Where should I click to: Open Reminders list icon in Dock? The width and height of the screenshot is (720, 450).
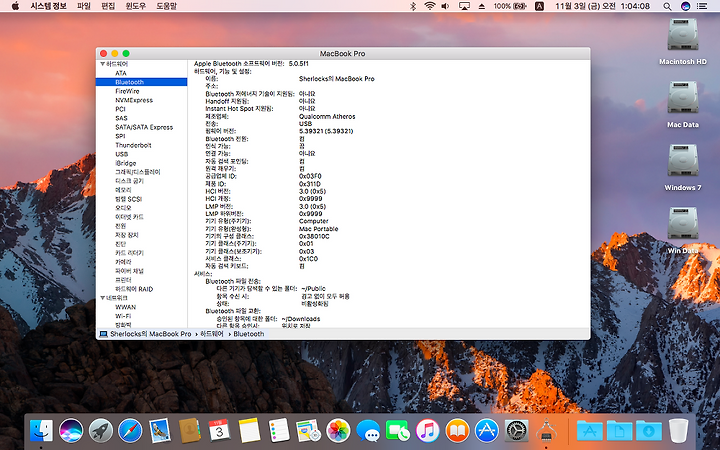coord(278,431)
